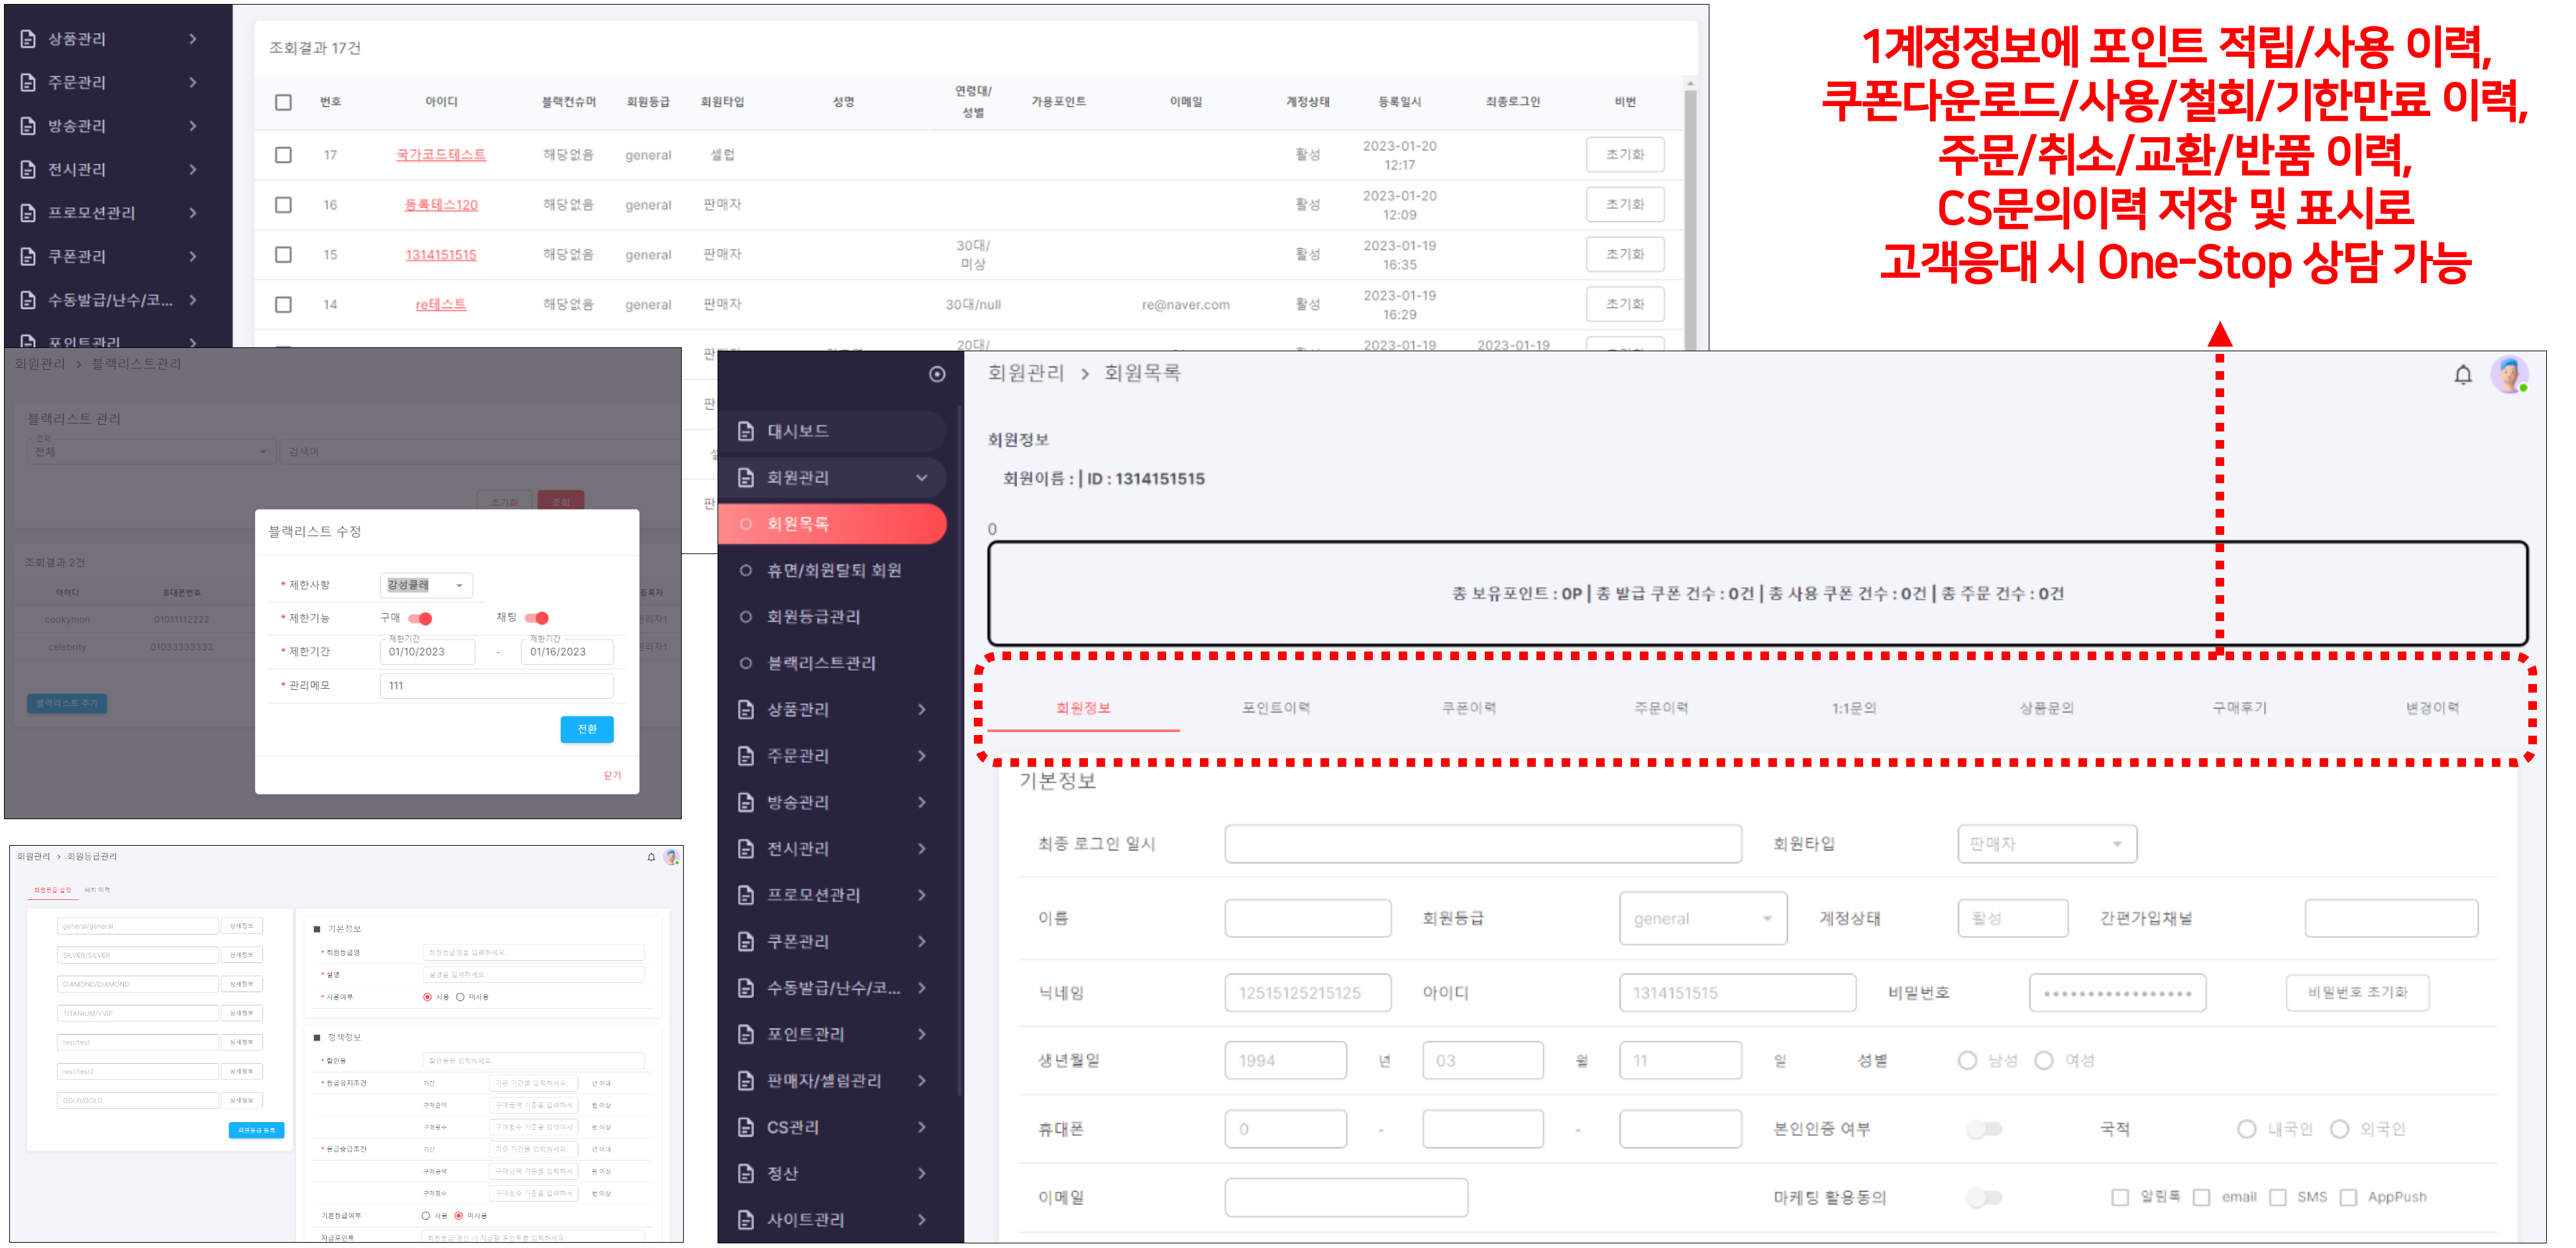Click 주문관리 icon in top-left sidebar
The image size is (2576, 1248).
[x=28, y=82]
